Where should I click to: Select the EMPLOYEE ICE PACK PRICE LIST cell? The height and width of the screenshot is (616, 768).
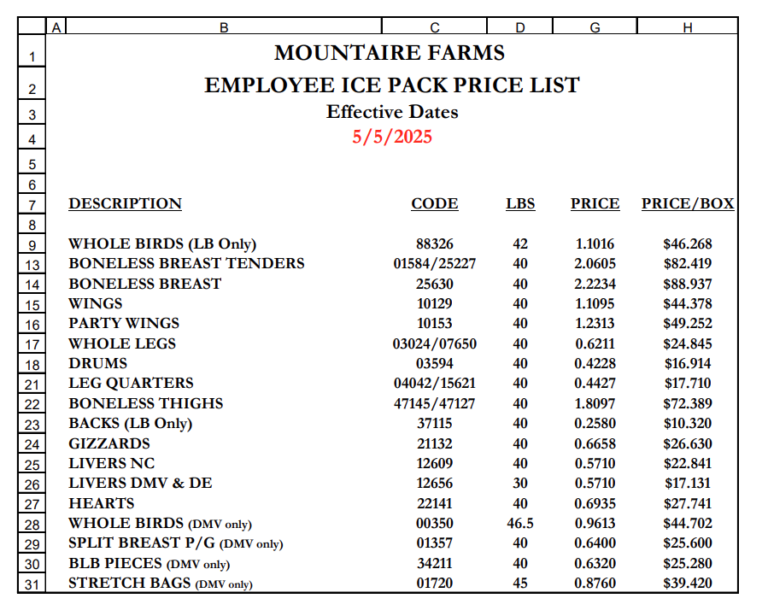tap(392, 86)
